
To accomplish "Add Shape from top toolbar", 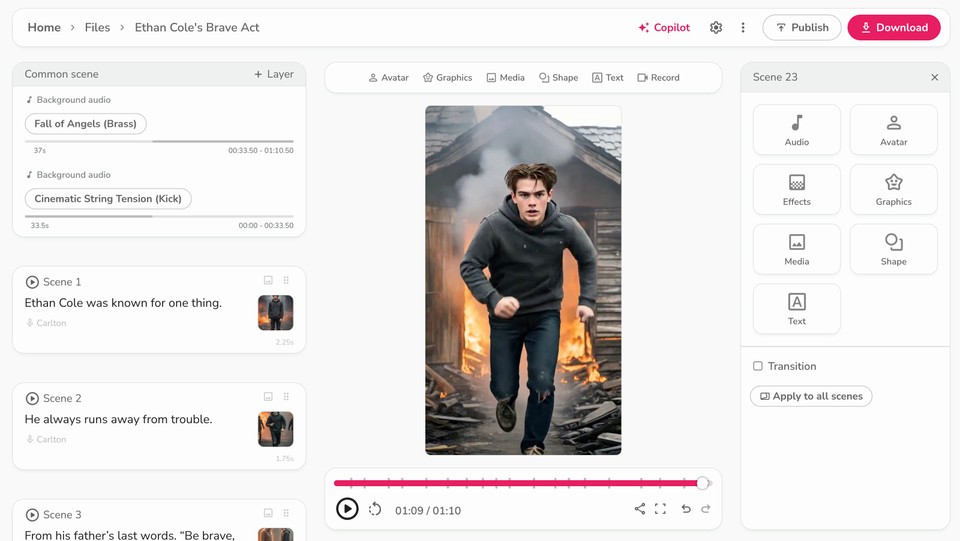I will 558,78.
